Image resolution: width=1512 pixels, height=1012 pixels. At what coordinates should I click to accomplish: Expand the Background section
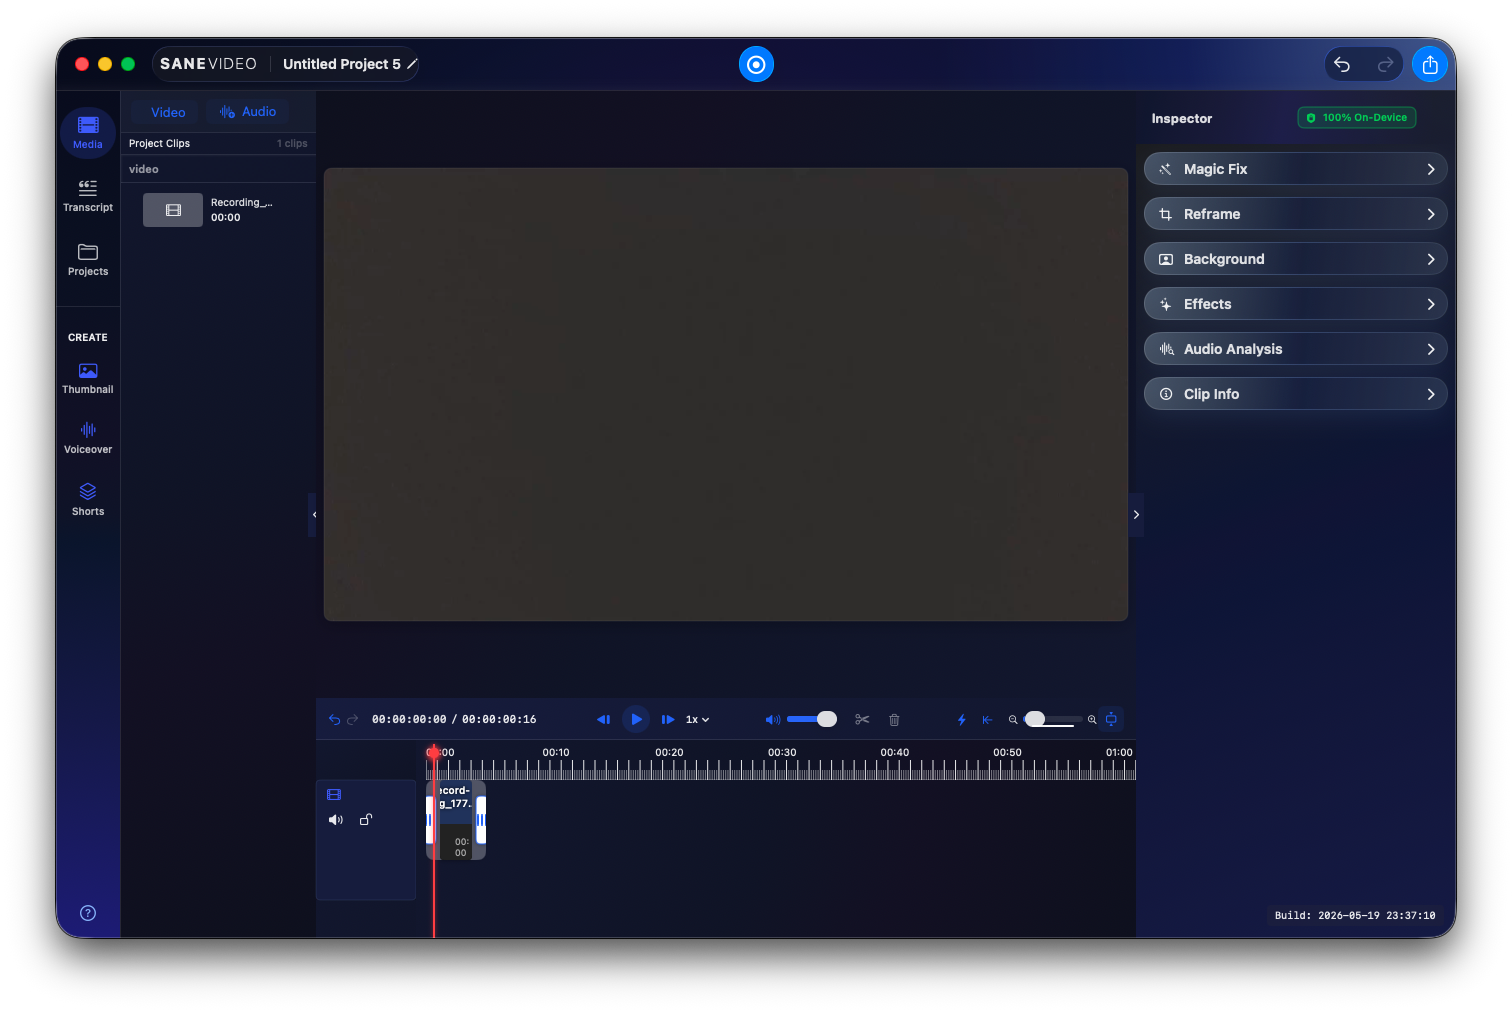point(1295,259)
